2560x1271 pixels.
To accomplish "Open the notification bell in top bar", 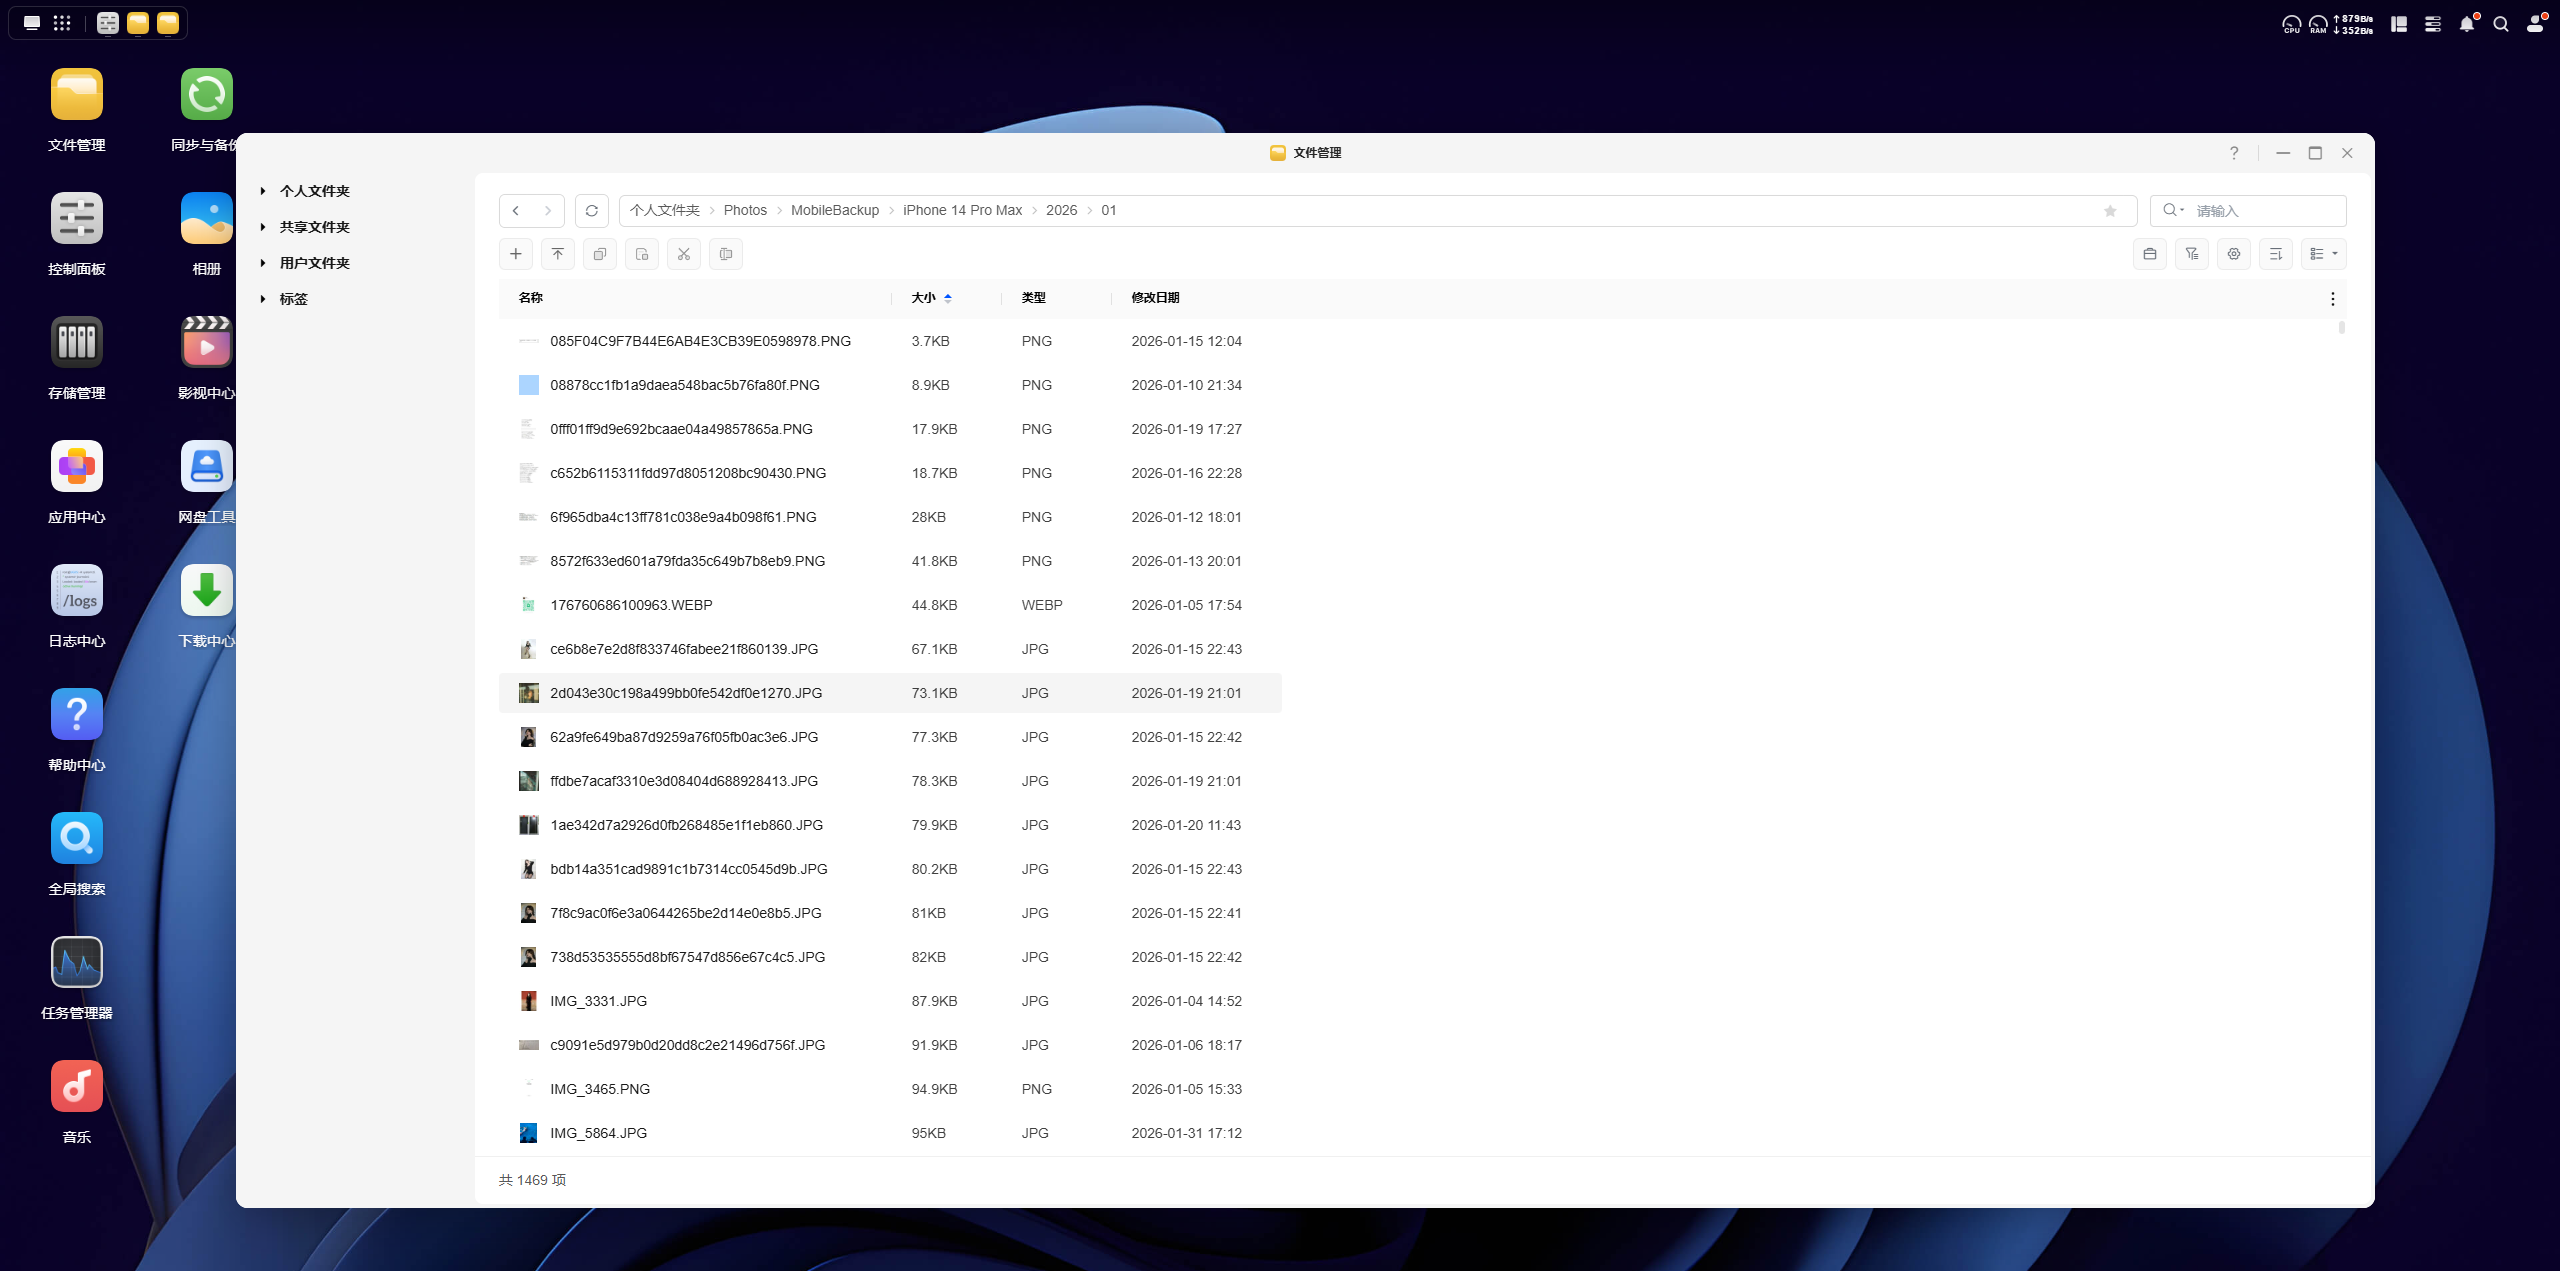I will (2467, 24).
